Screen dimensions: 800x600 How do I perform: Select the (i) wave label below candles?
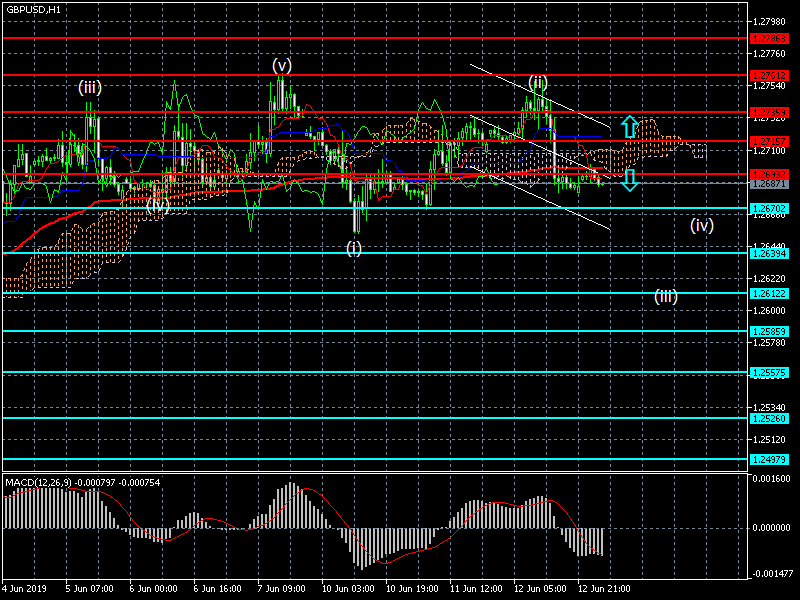[x=354, y=247]
